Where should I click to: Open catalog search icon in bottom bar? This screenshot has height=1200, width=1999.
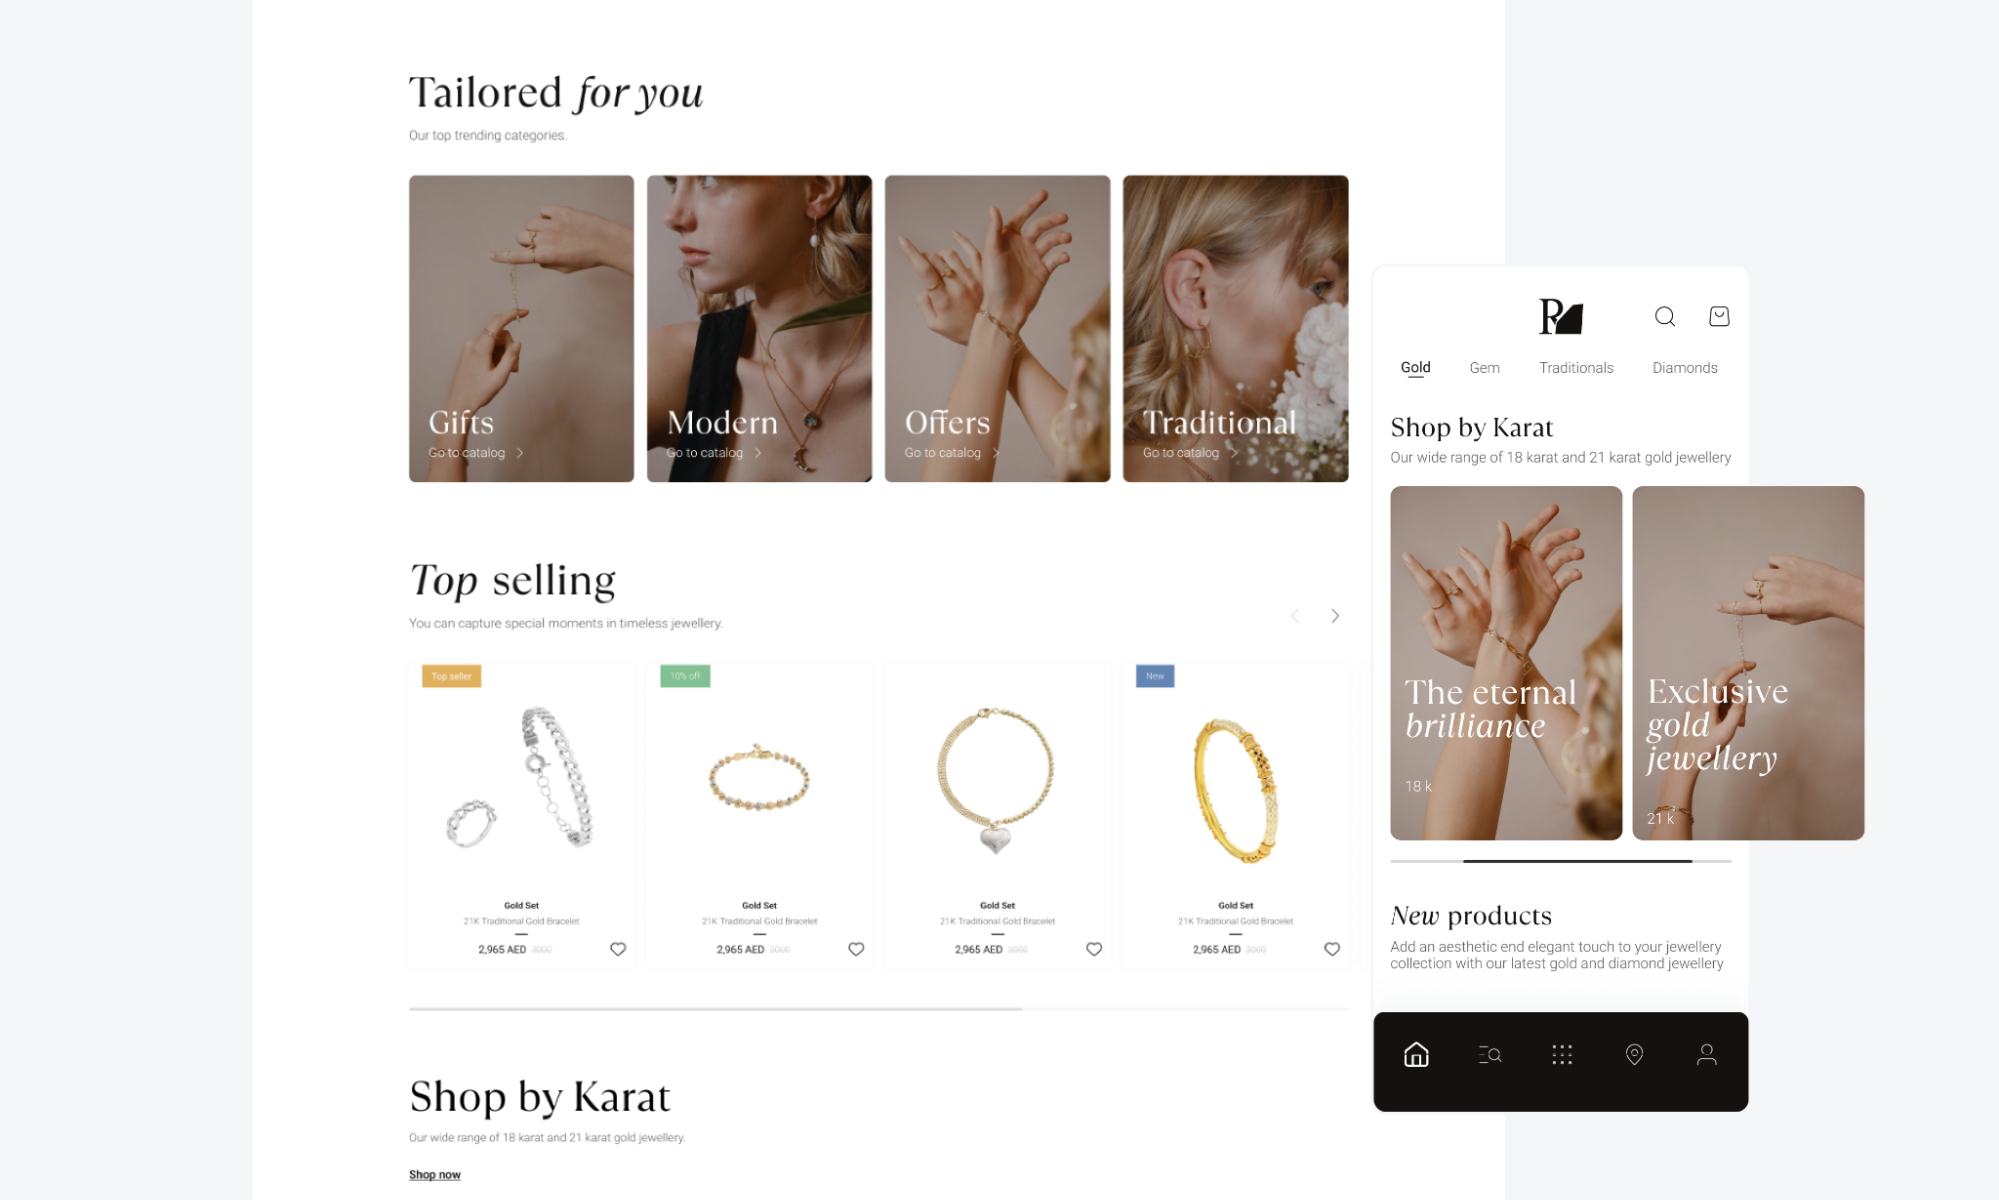click(1489, 1054)
